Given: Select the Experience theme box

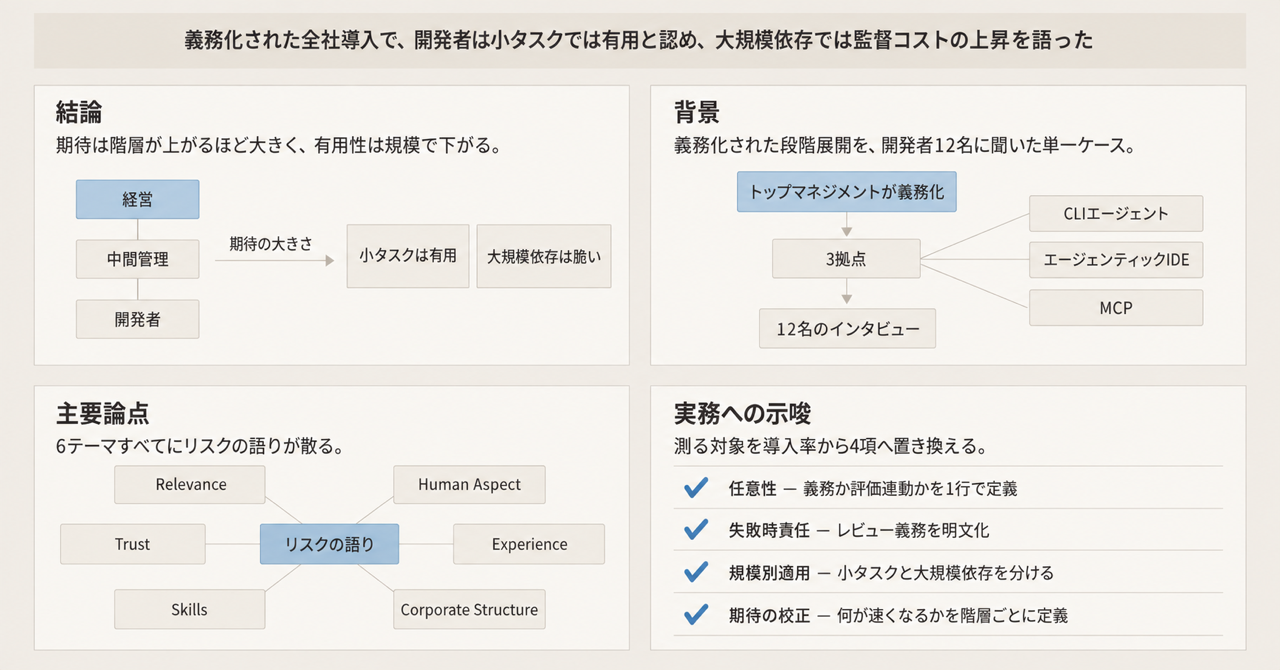Looking at the screenshot, I should tap(529, 544).
